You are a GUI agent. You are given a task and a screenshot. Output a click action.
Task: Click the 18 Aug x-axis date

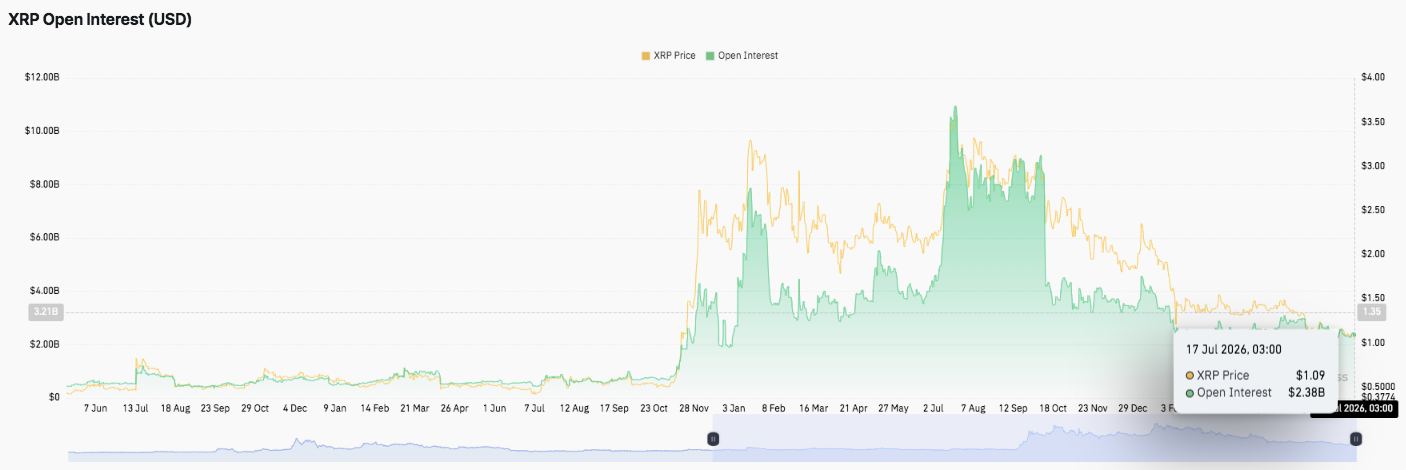tap(175, 408)
